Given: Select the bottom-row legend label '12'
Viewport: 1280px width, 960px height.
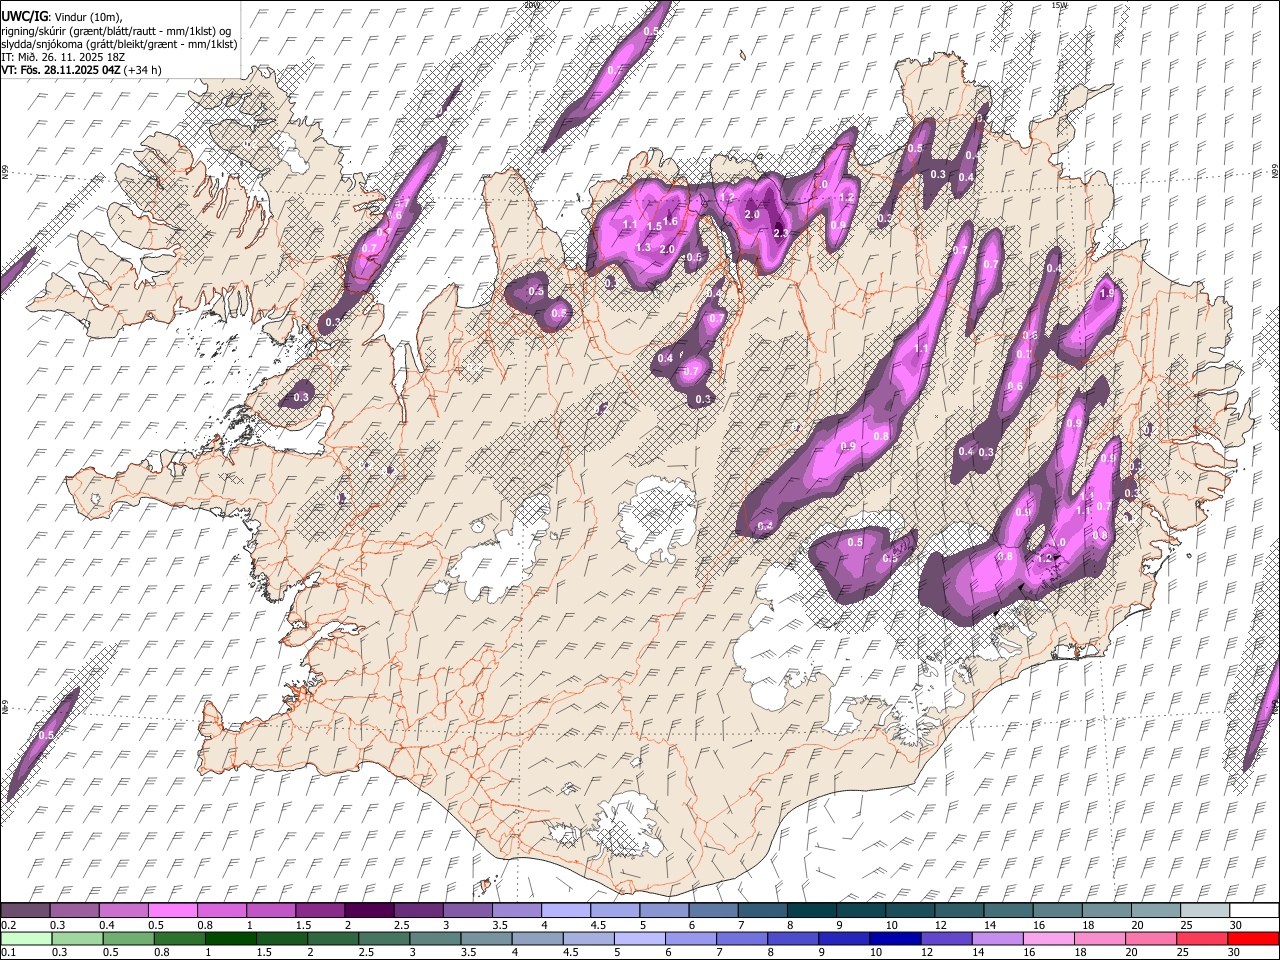Looking at the screenshot, I should click(927, 953).
